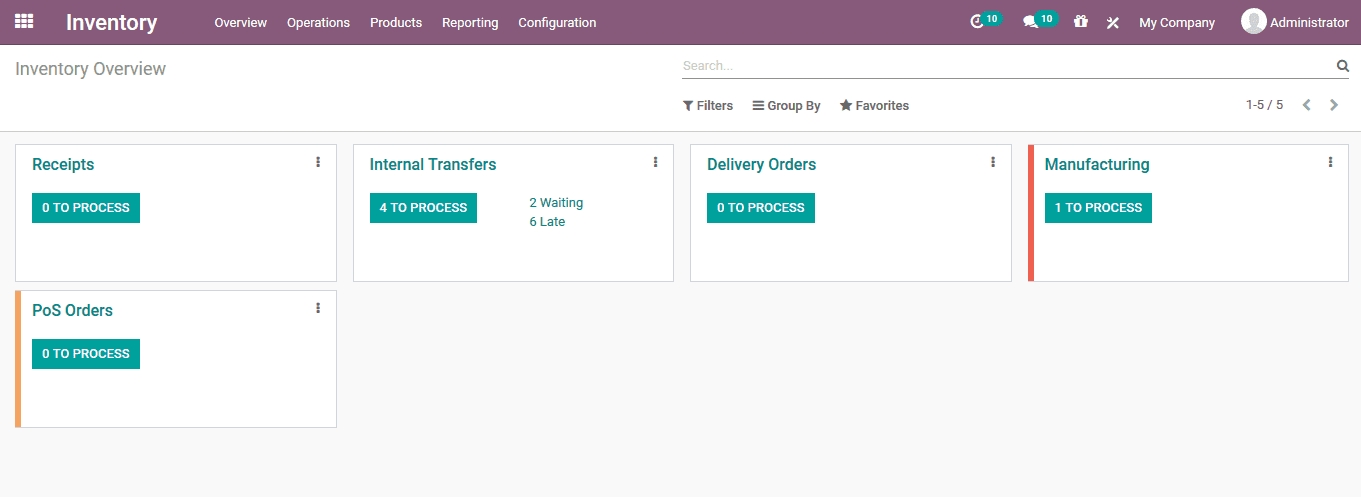Open Manufacturing card three-dot menu

point(1330,162)
